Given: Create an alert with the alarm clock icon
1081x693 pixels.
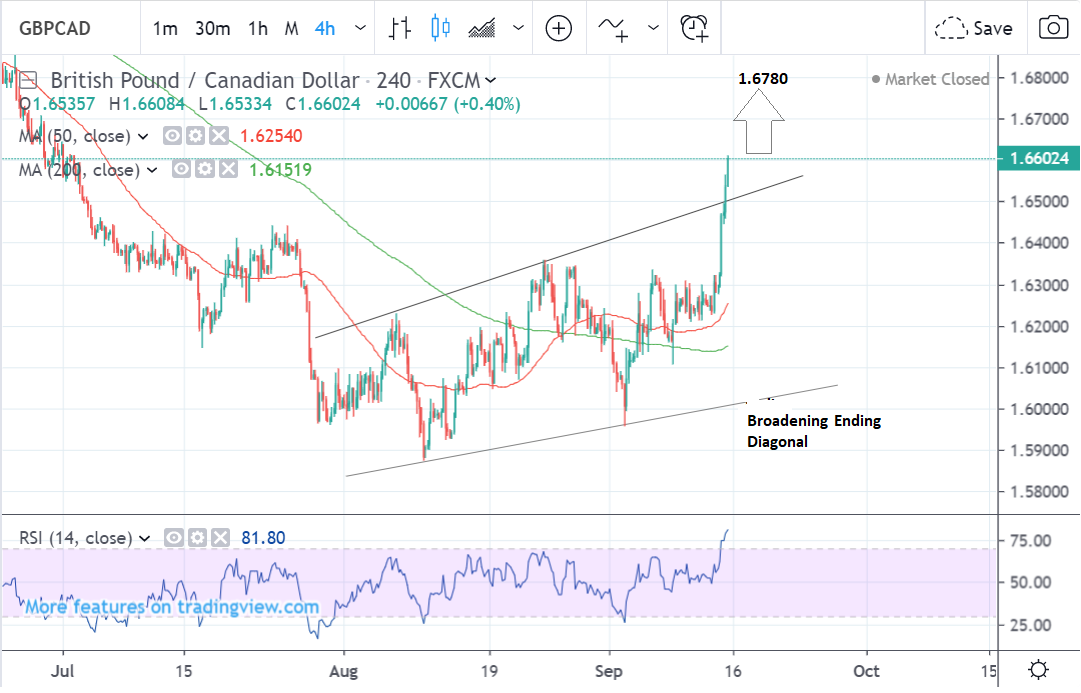Looking at the screenshot, I should pyautogui.click(x=694, y=28).
